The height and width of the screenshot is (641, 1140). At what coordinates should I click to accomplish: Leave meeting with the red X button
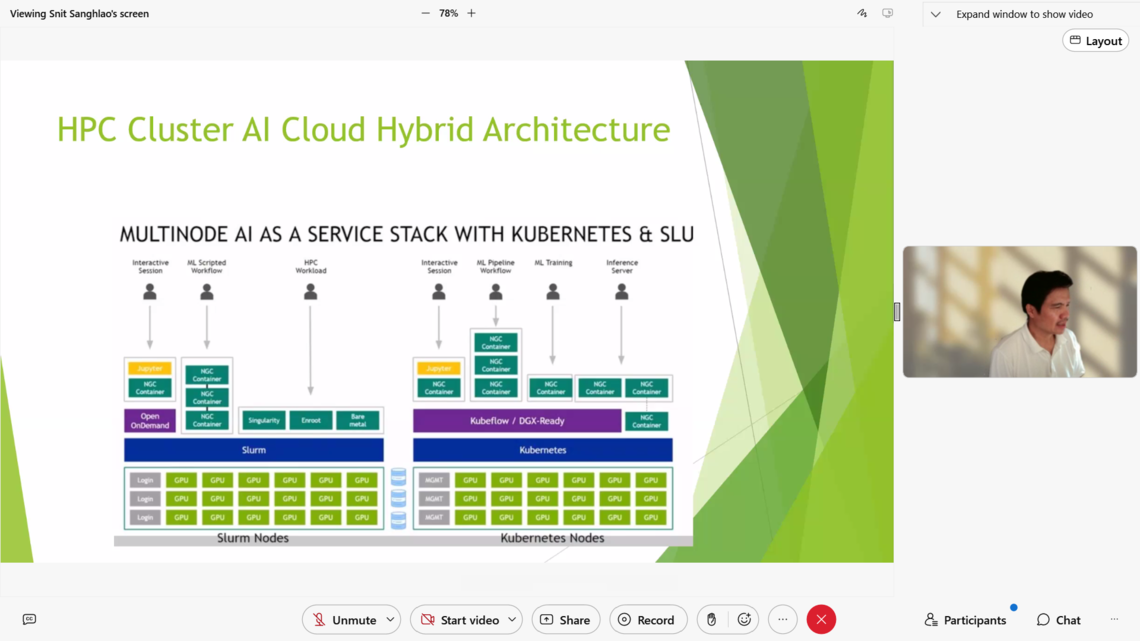click(821, 620)
